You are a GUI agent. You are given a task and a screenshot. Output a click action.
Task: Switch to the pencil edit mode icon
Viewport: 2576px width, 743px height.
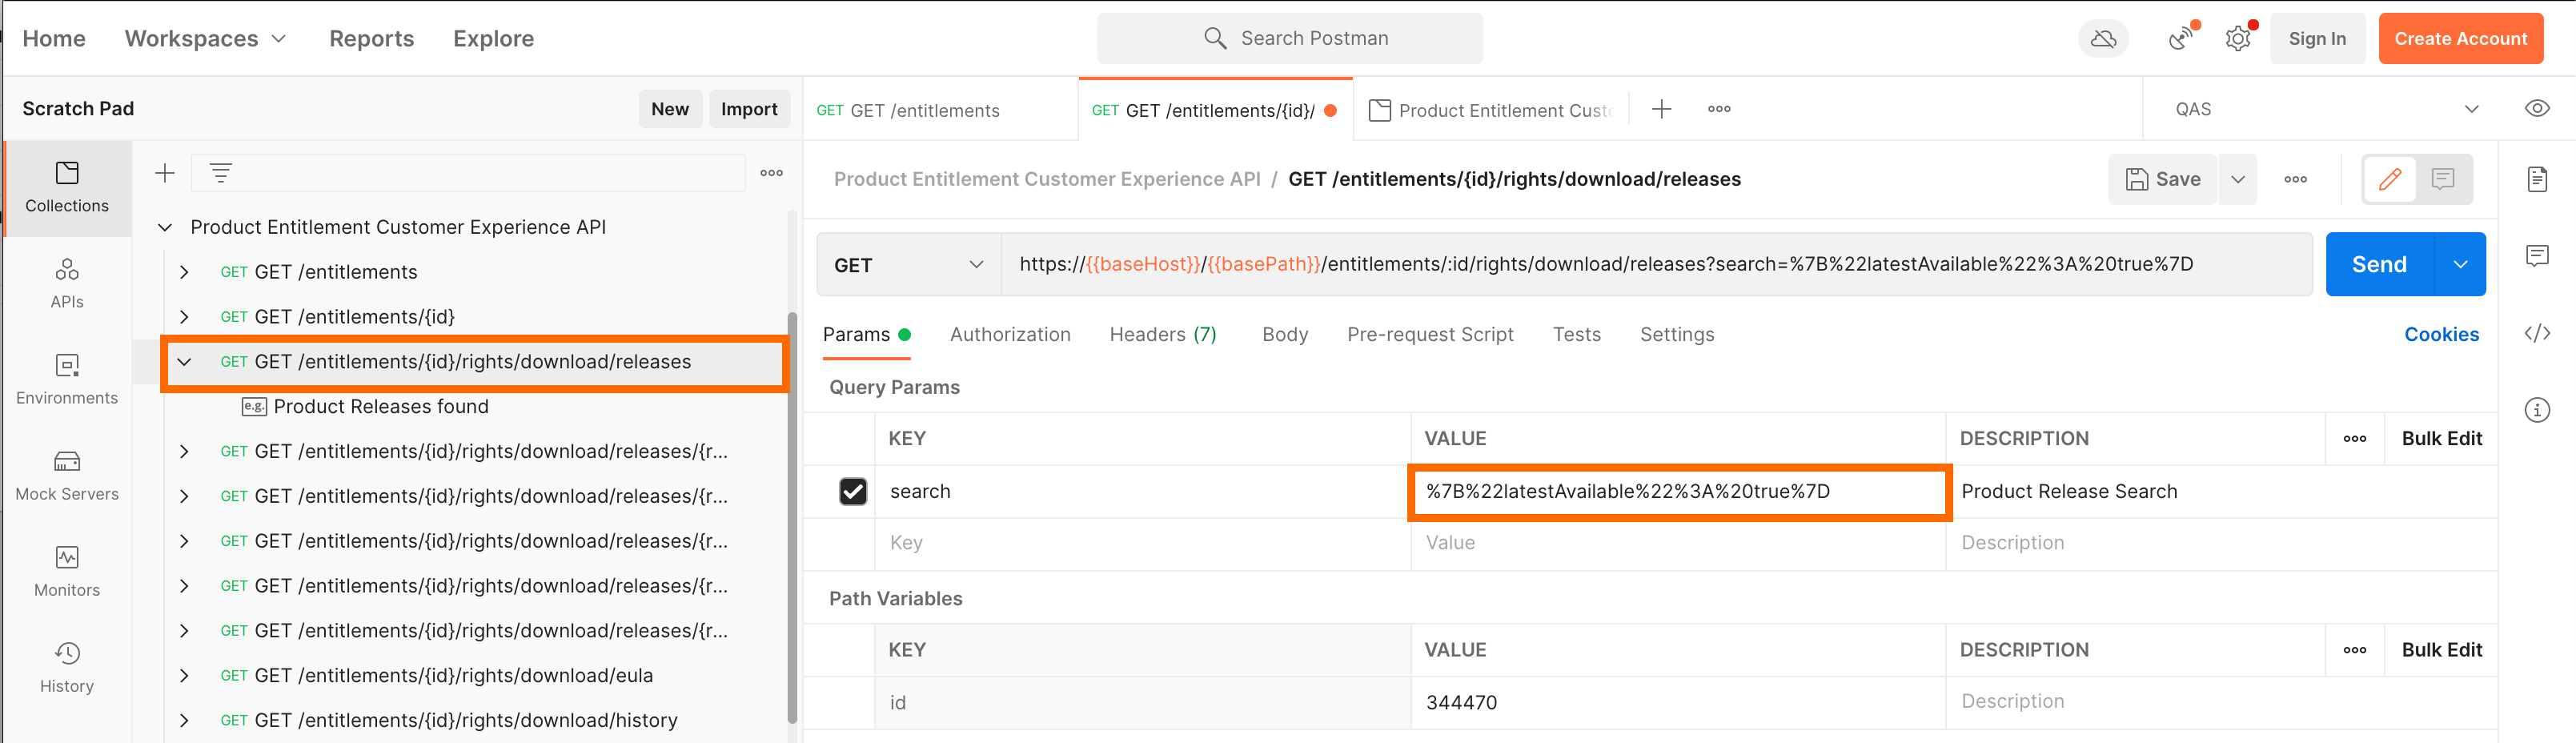point(2390,179)
